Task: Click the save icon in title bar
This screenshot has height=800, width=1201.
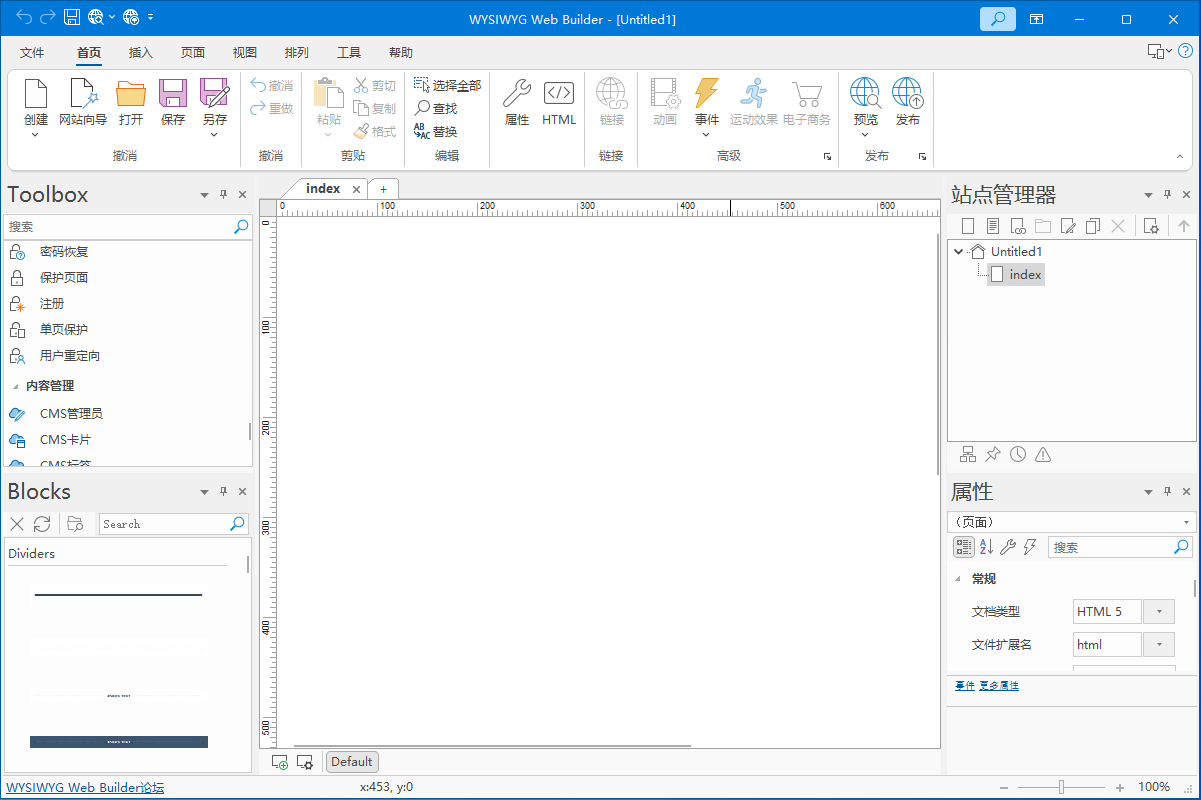Action: pos(72,17)
